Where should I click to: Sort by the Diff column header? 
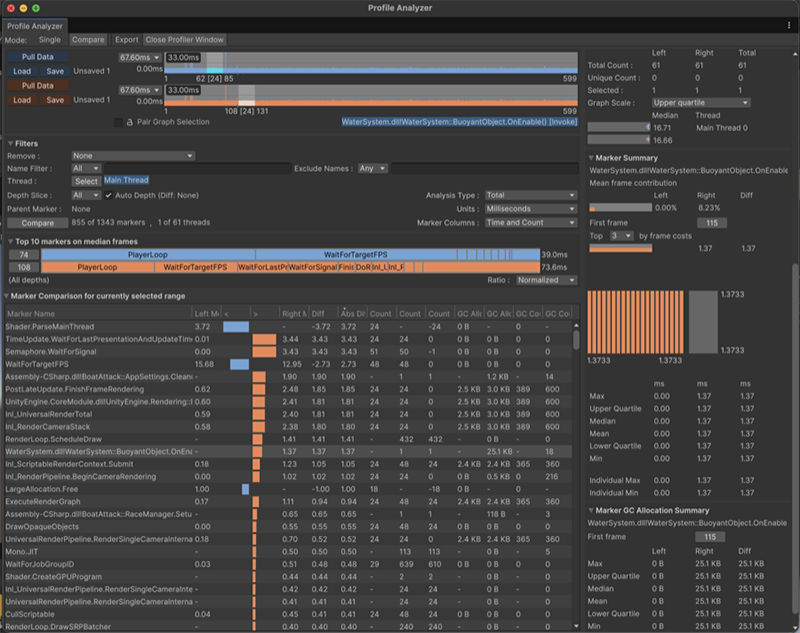[x=323, y=314]
